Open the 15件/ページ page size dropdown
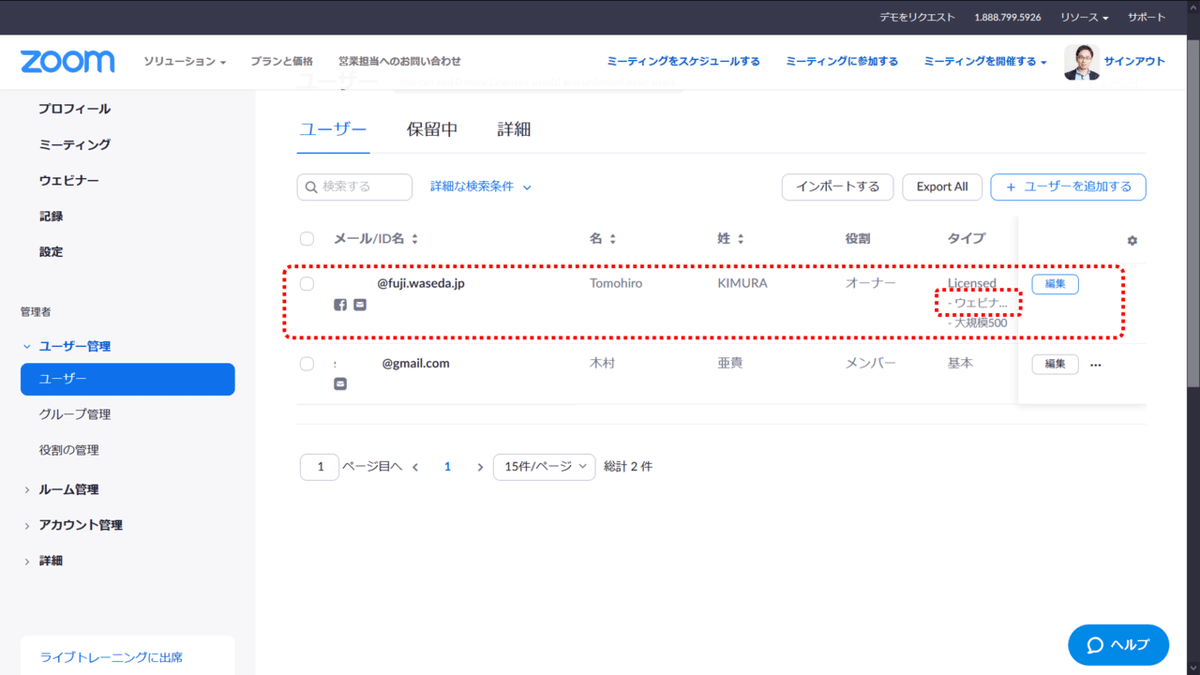The image size is (1200, 675). point(543,466)
